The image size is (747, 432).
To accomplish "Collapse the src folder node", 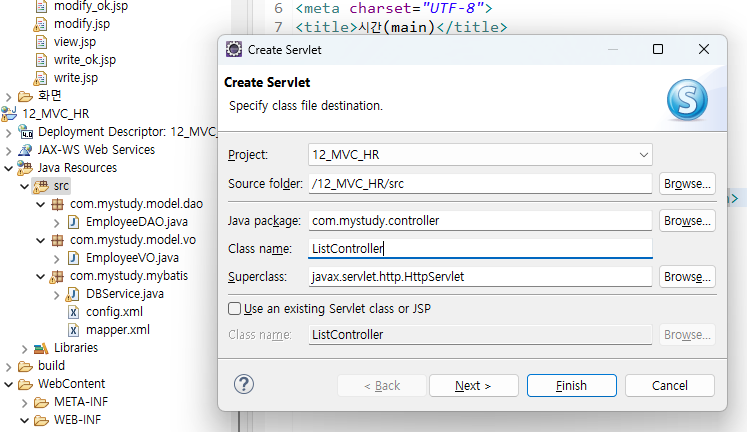I will tap(25, 186).
